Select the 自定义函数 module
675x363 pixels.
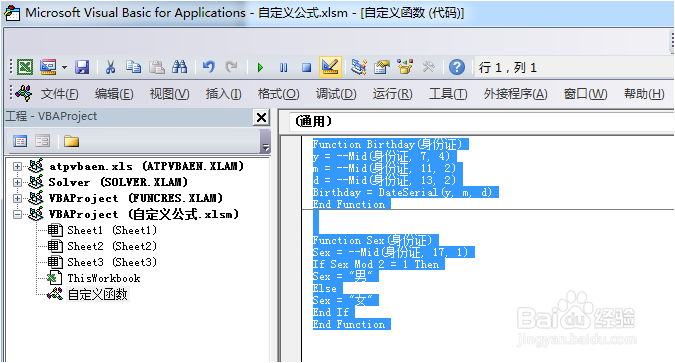coord(98,295)
